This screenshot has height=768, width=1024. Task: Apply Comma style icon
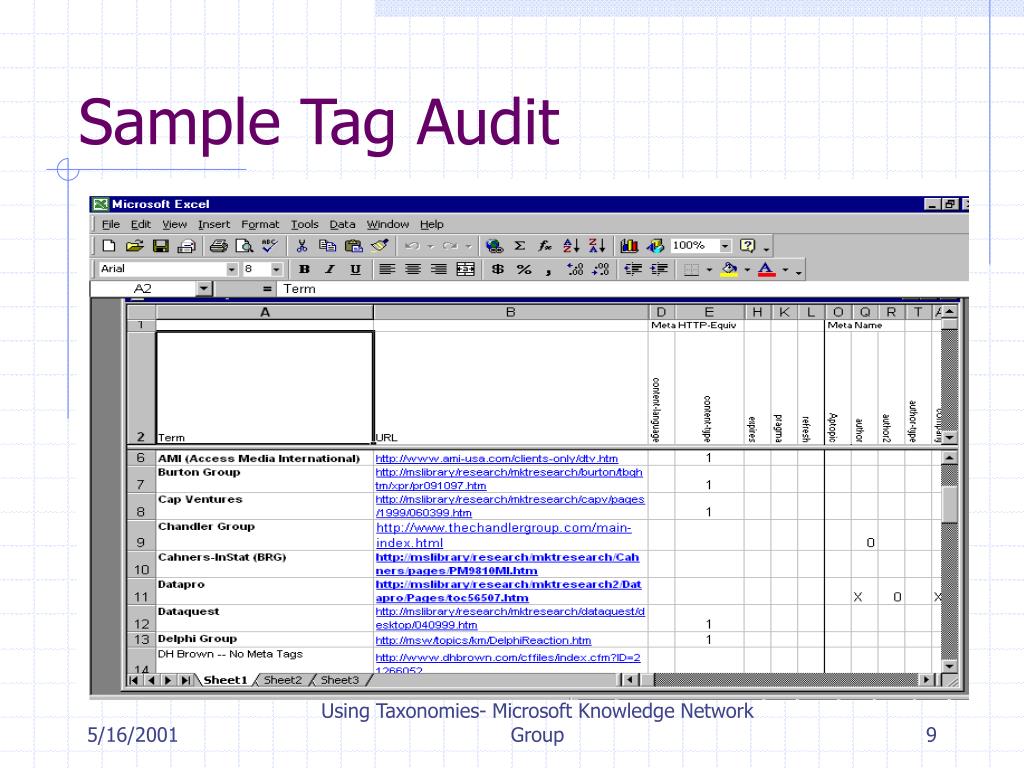(549, 269)
